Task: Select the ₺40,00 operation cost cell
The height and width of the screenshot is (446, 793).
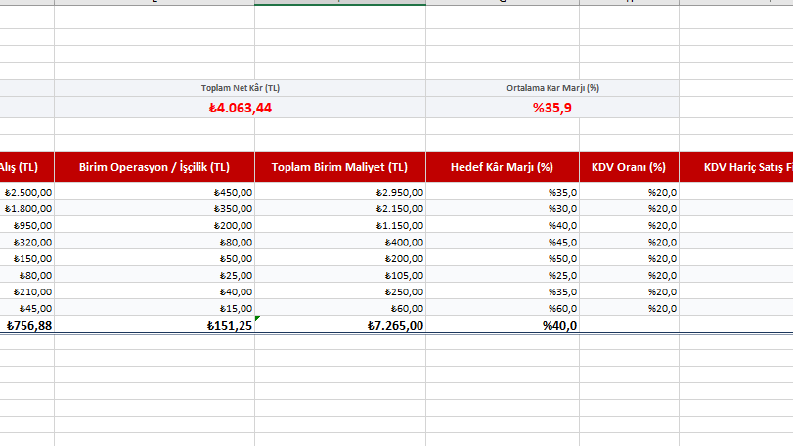Action: coord(154,292)
